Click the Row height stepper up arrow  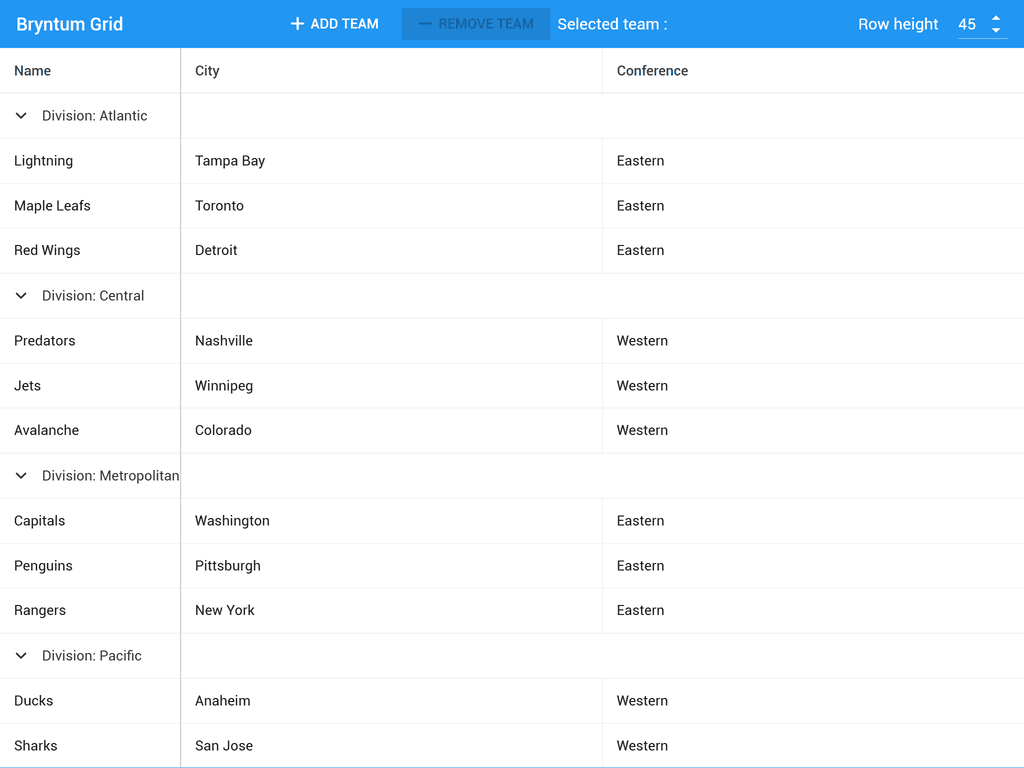click(x=995, y=18)
